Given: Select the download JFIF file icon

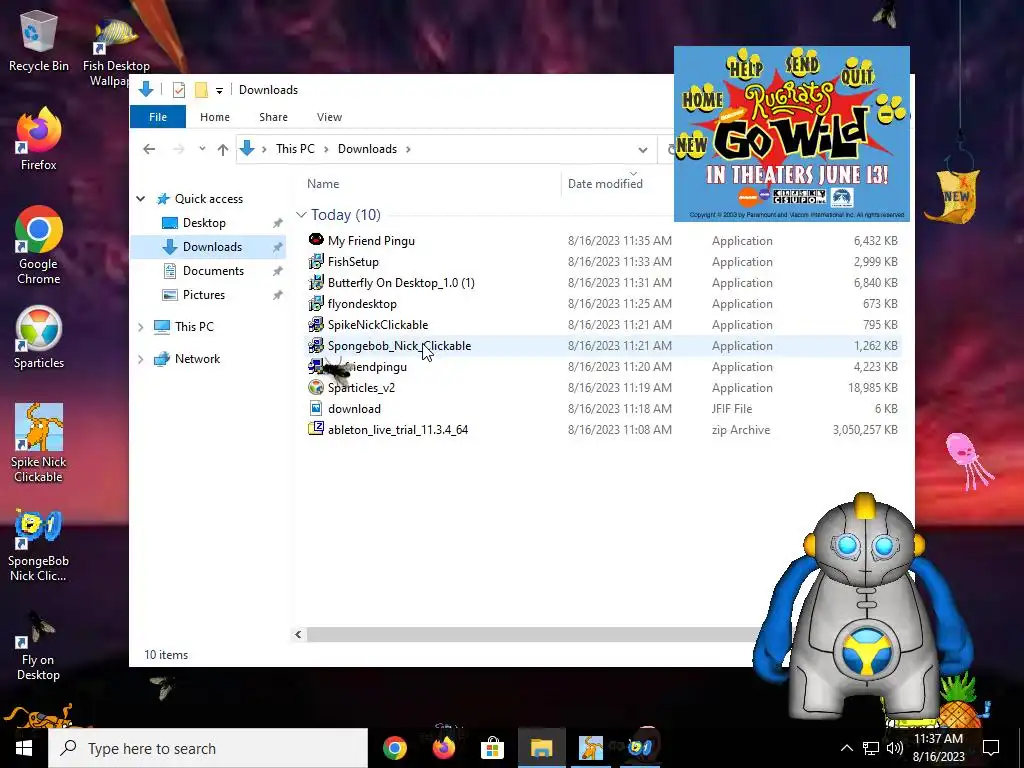Looking at the screenshot, I should 316,408.
